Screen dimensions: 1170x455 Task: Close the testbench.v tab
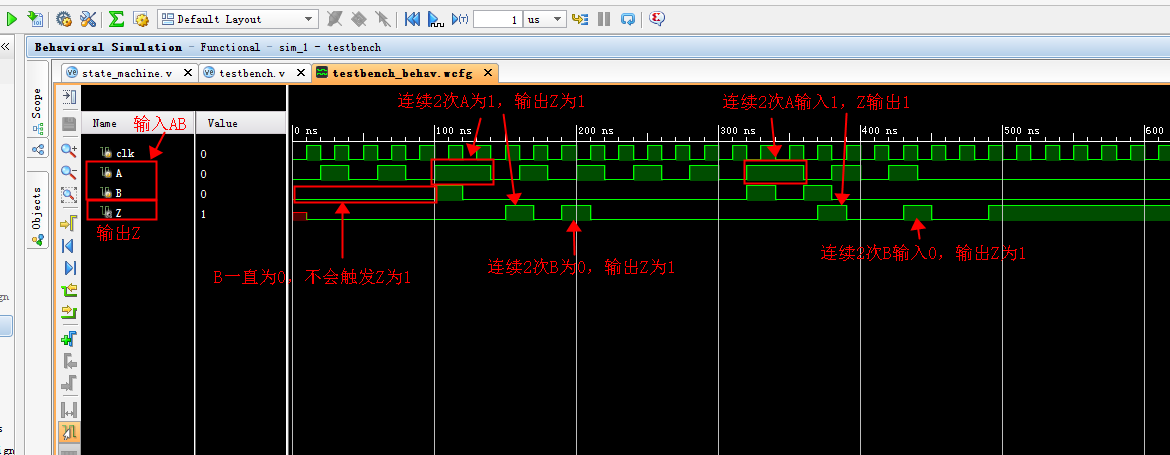coord(301,72)
